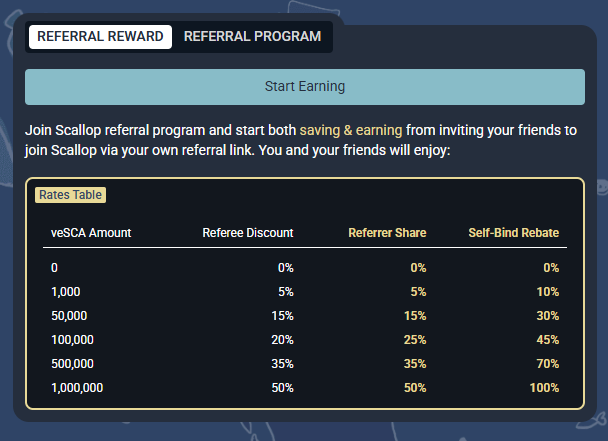Click the Rates Table label

pos(71,195)
